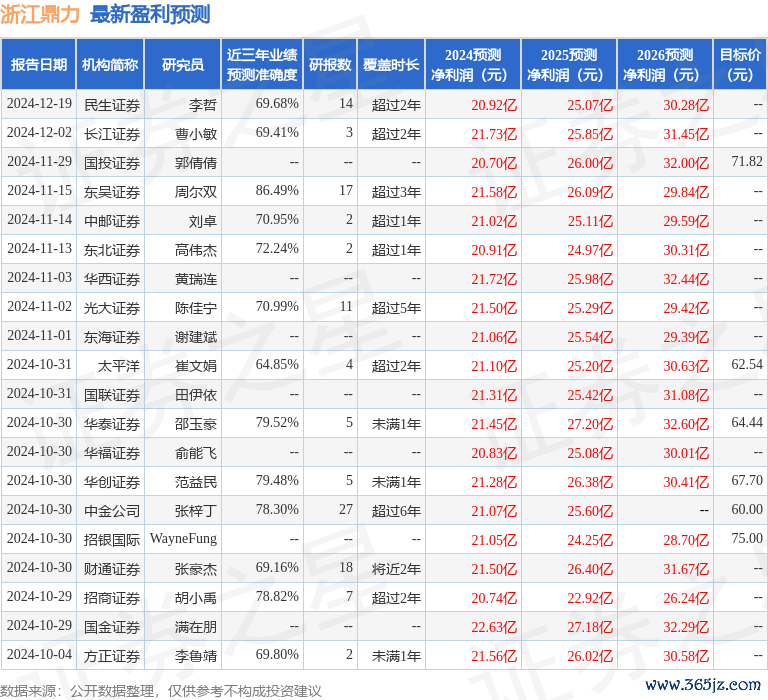768x700 pixels.
Task: Select the 东北证券 institution cell
Action: point(112,250)
